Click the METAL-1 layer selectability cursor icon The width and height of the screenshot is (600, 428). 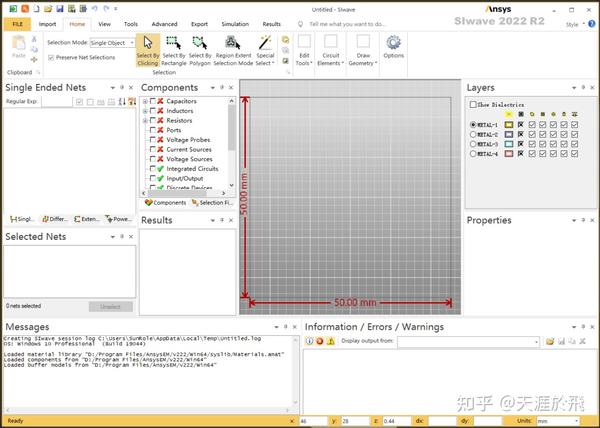(520, 125)
